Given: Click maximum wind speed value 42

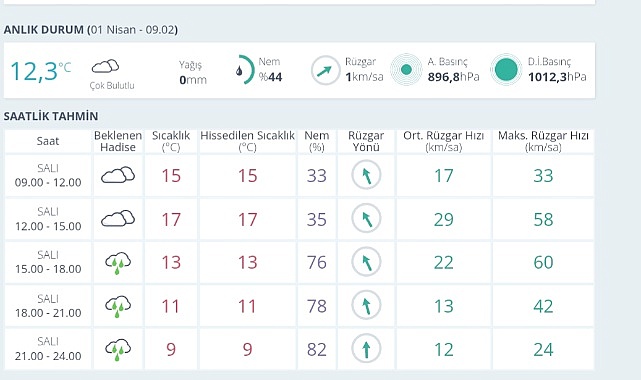Looking at the screenshot, I should click(x=543, y=306).
